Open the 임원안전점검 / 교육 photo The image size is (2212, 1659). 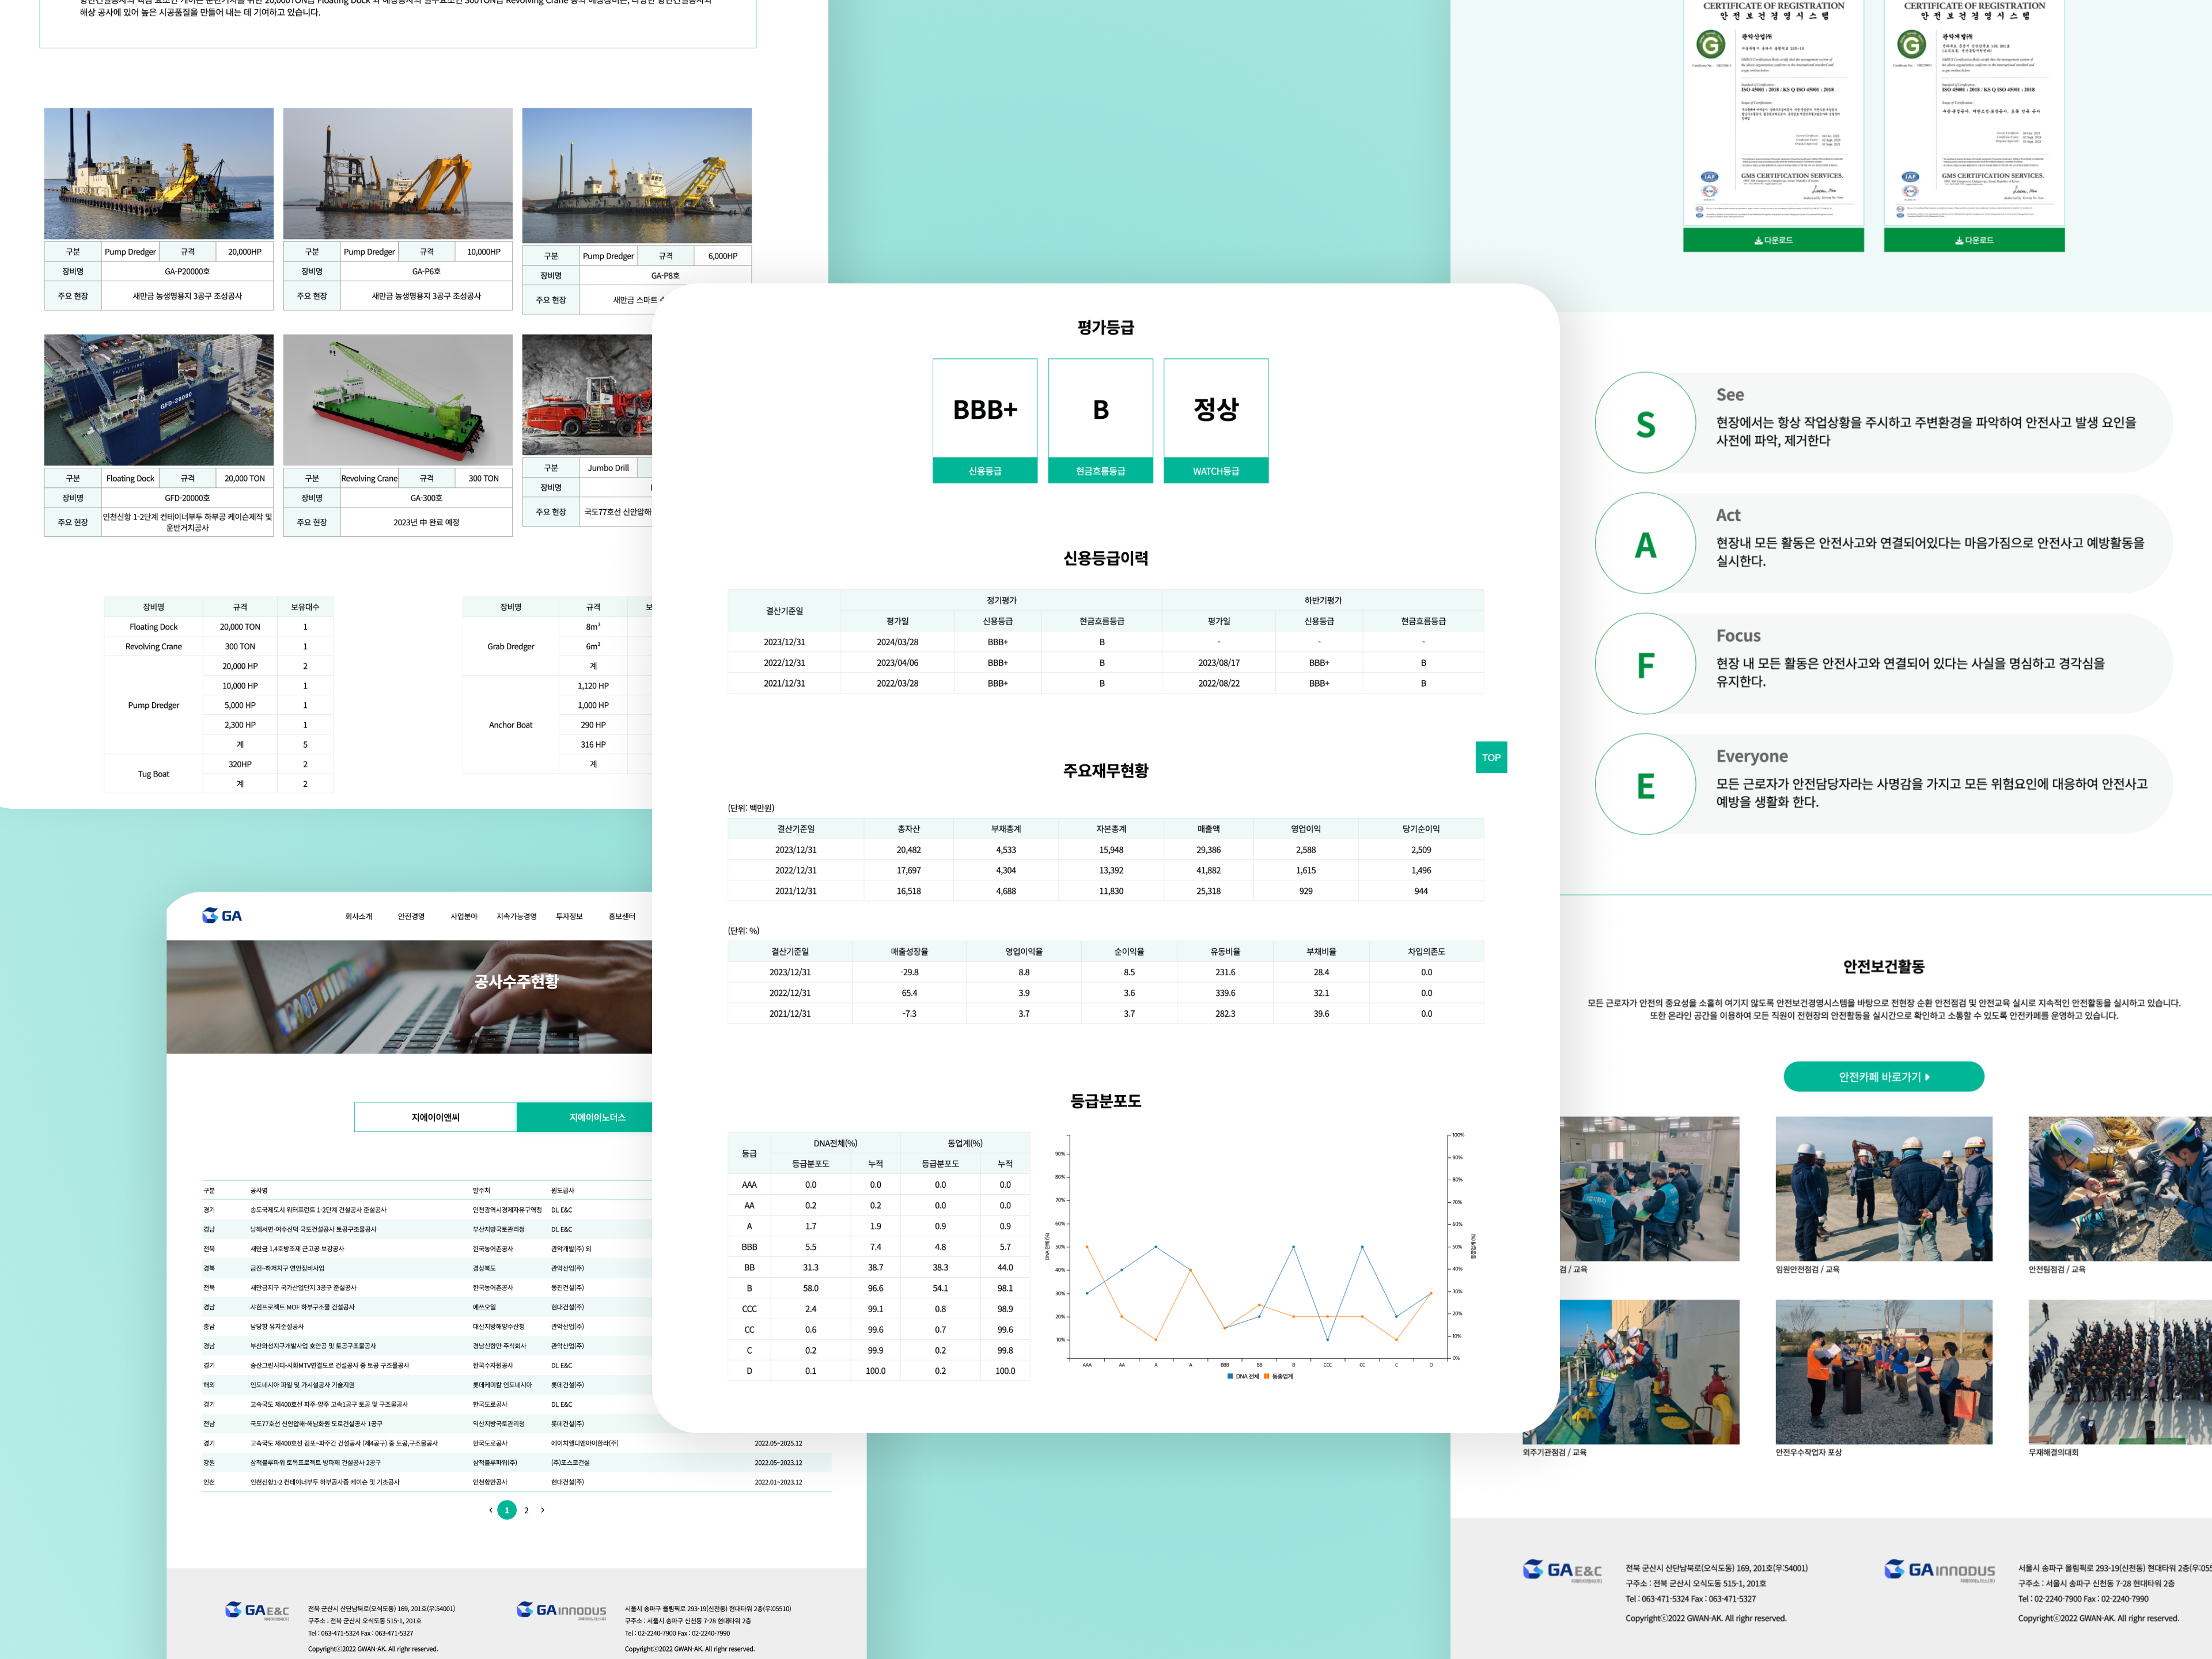point(1883,1189)
